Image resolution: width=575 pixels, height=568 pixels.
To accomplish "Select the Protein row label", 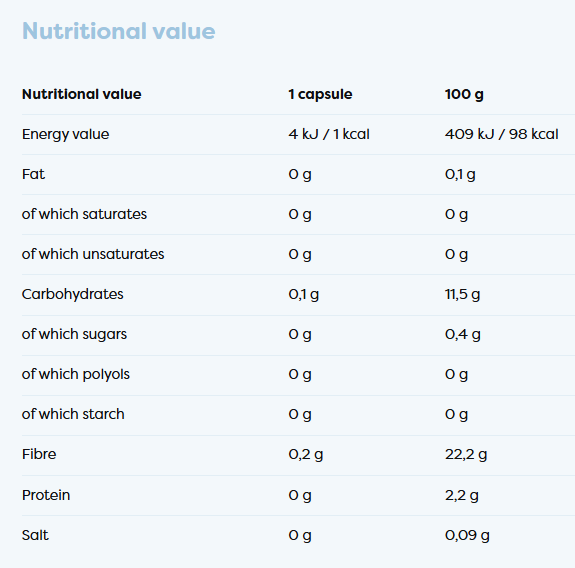I will pos(46,495).
